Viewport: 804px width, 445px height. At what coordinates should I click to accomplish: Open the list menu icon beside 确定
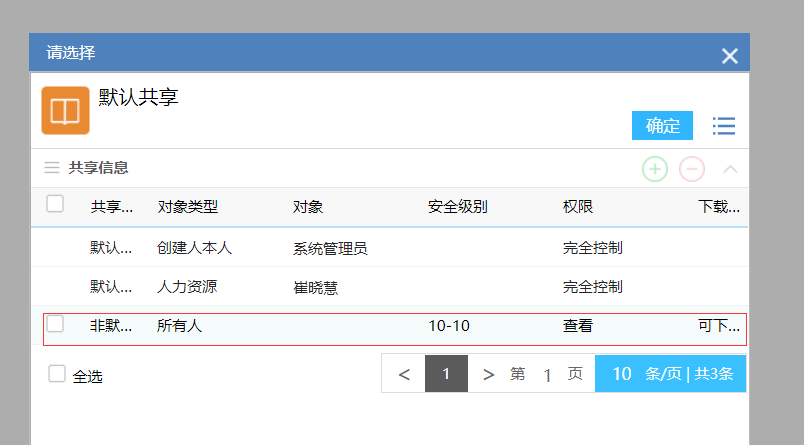[x=724, y=126]
